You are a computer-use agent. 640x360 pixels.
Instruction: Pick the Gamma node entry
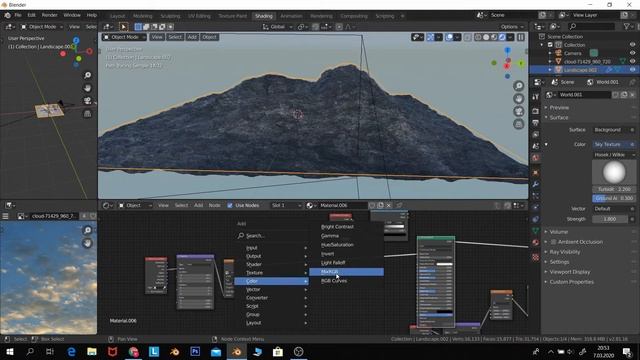coord(330,236)
